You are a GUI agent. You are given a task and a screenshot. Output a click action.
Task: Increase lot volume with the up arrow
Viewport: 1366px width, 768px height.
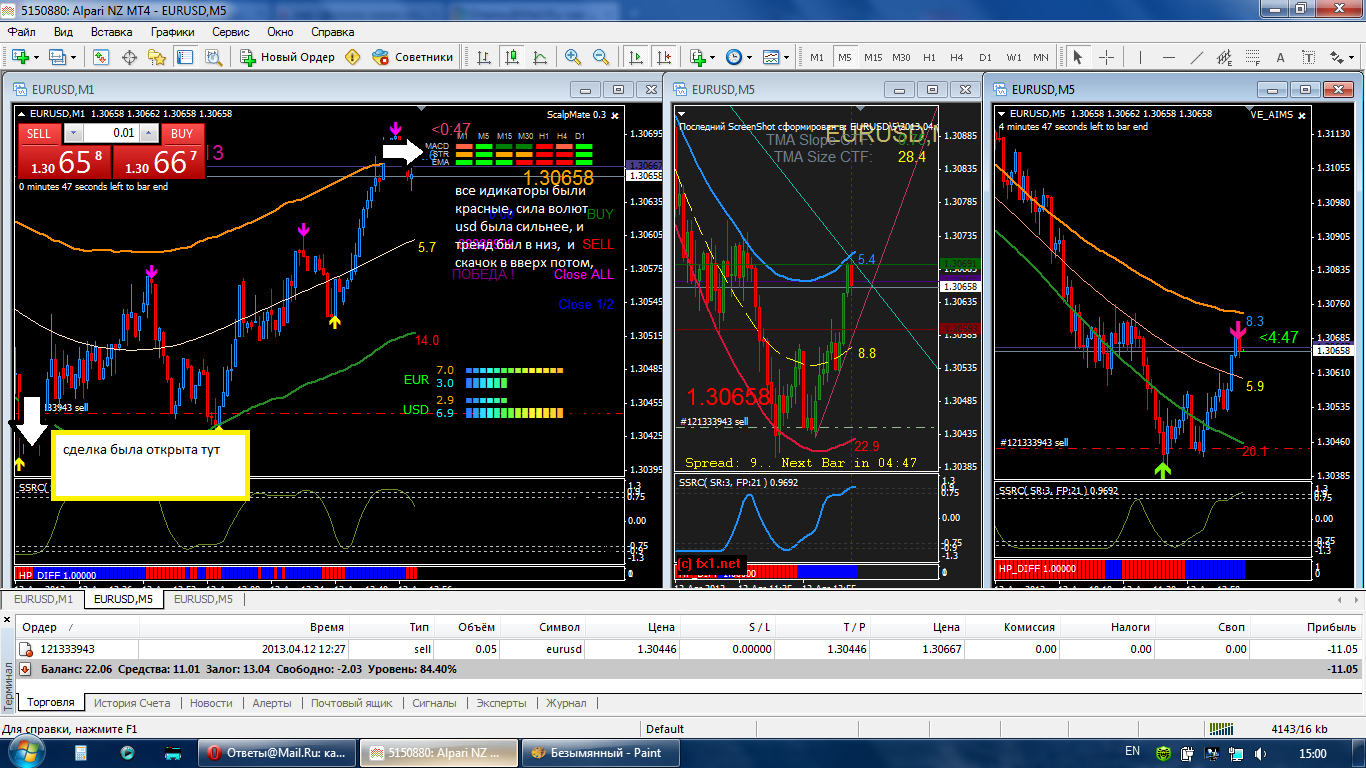[149, 133]
